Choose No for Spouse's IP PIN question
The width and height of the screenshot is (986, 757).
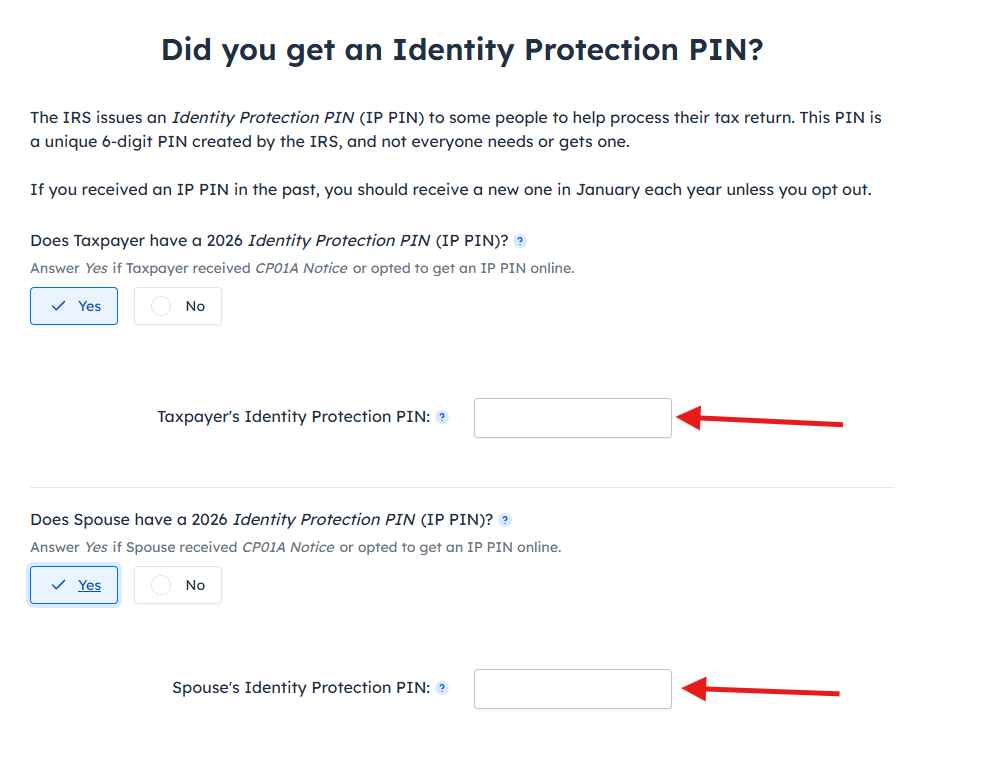click(178, 585)
